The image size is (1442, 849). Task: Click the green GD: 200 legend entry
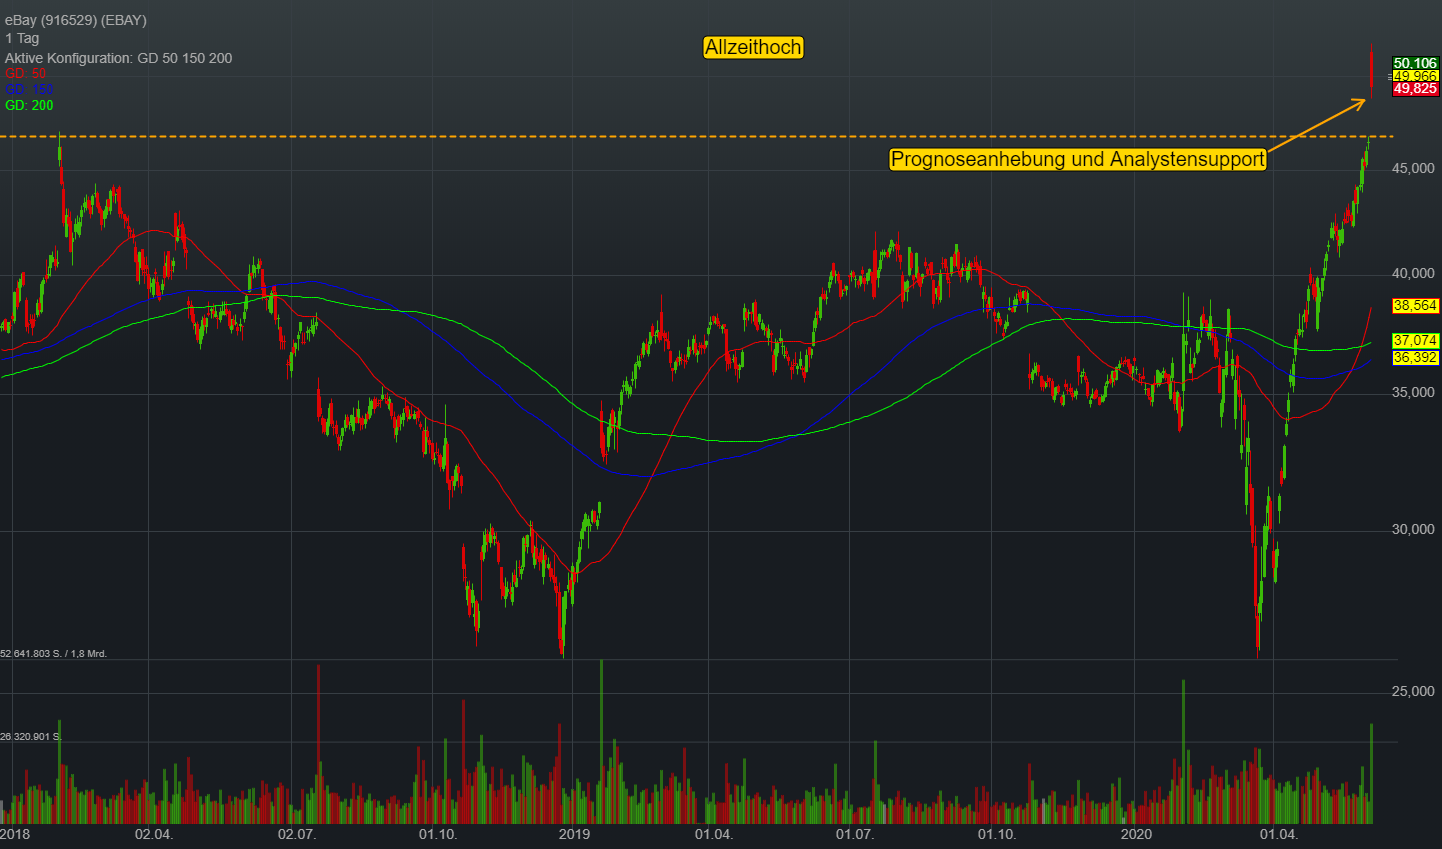(x=29, y=106)
